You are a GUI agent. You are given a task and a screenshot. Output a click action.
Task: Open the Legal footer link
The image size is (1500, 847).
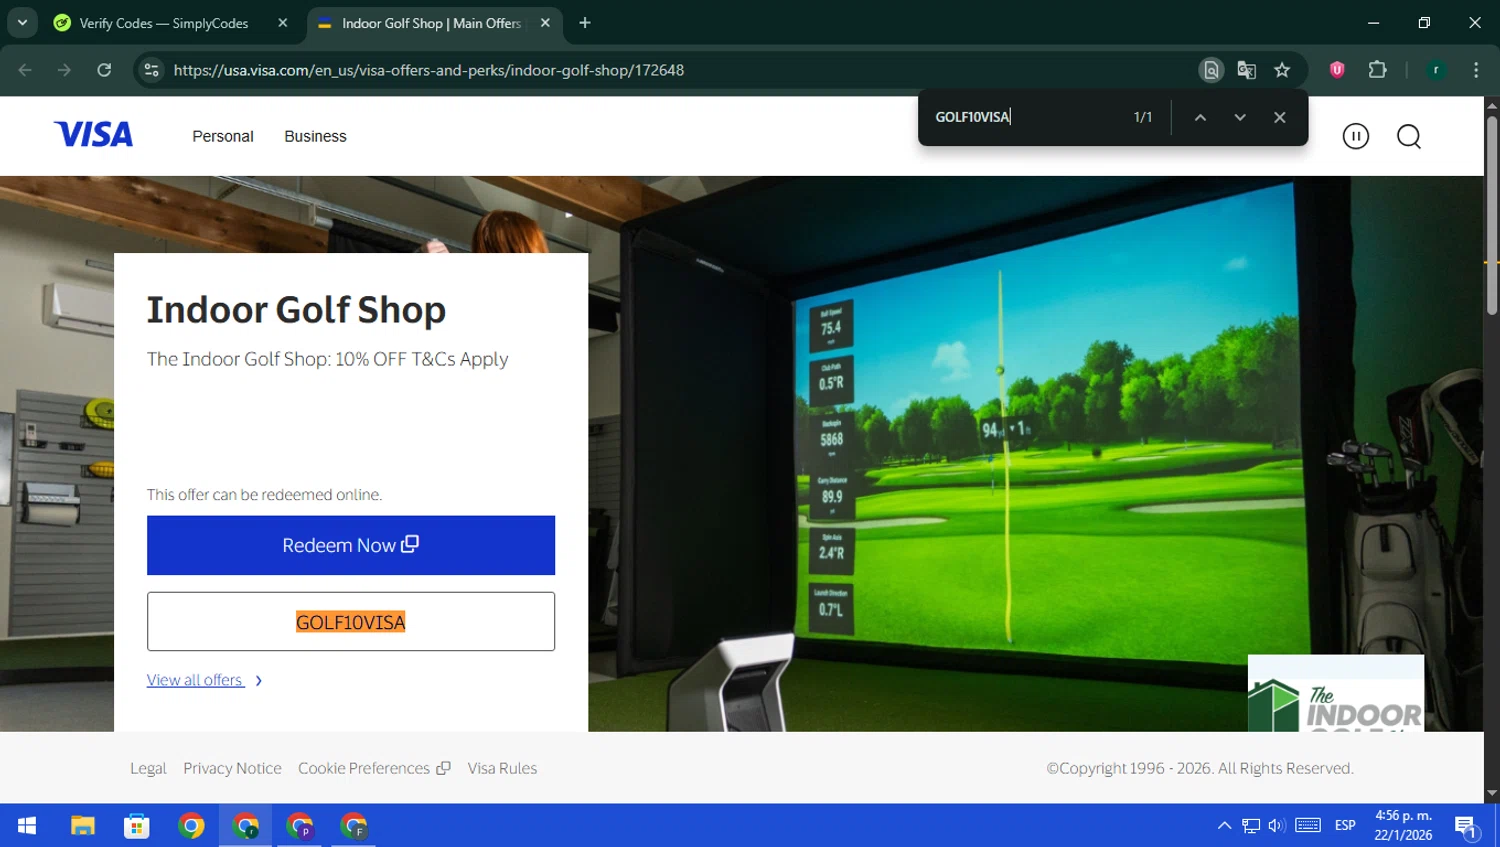coord(148,768)
